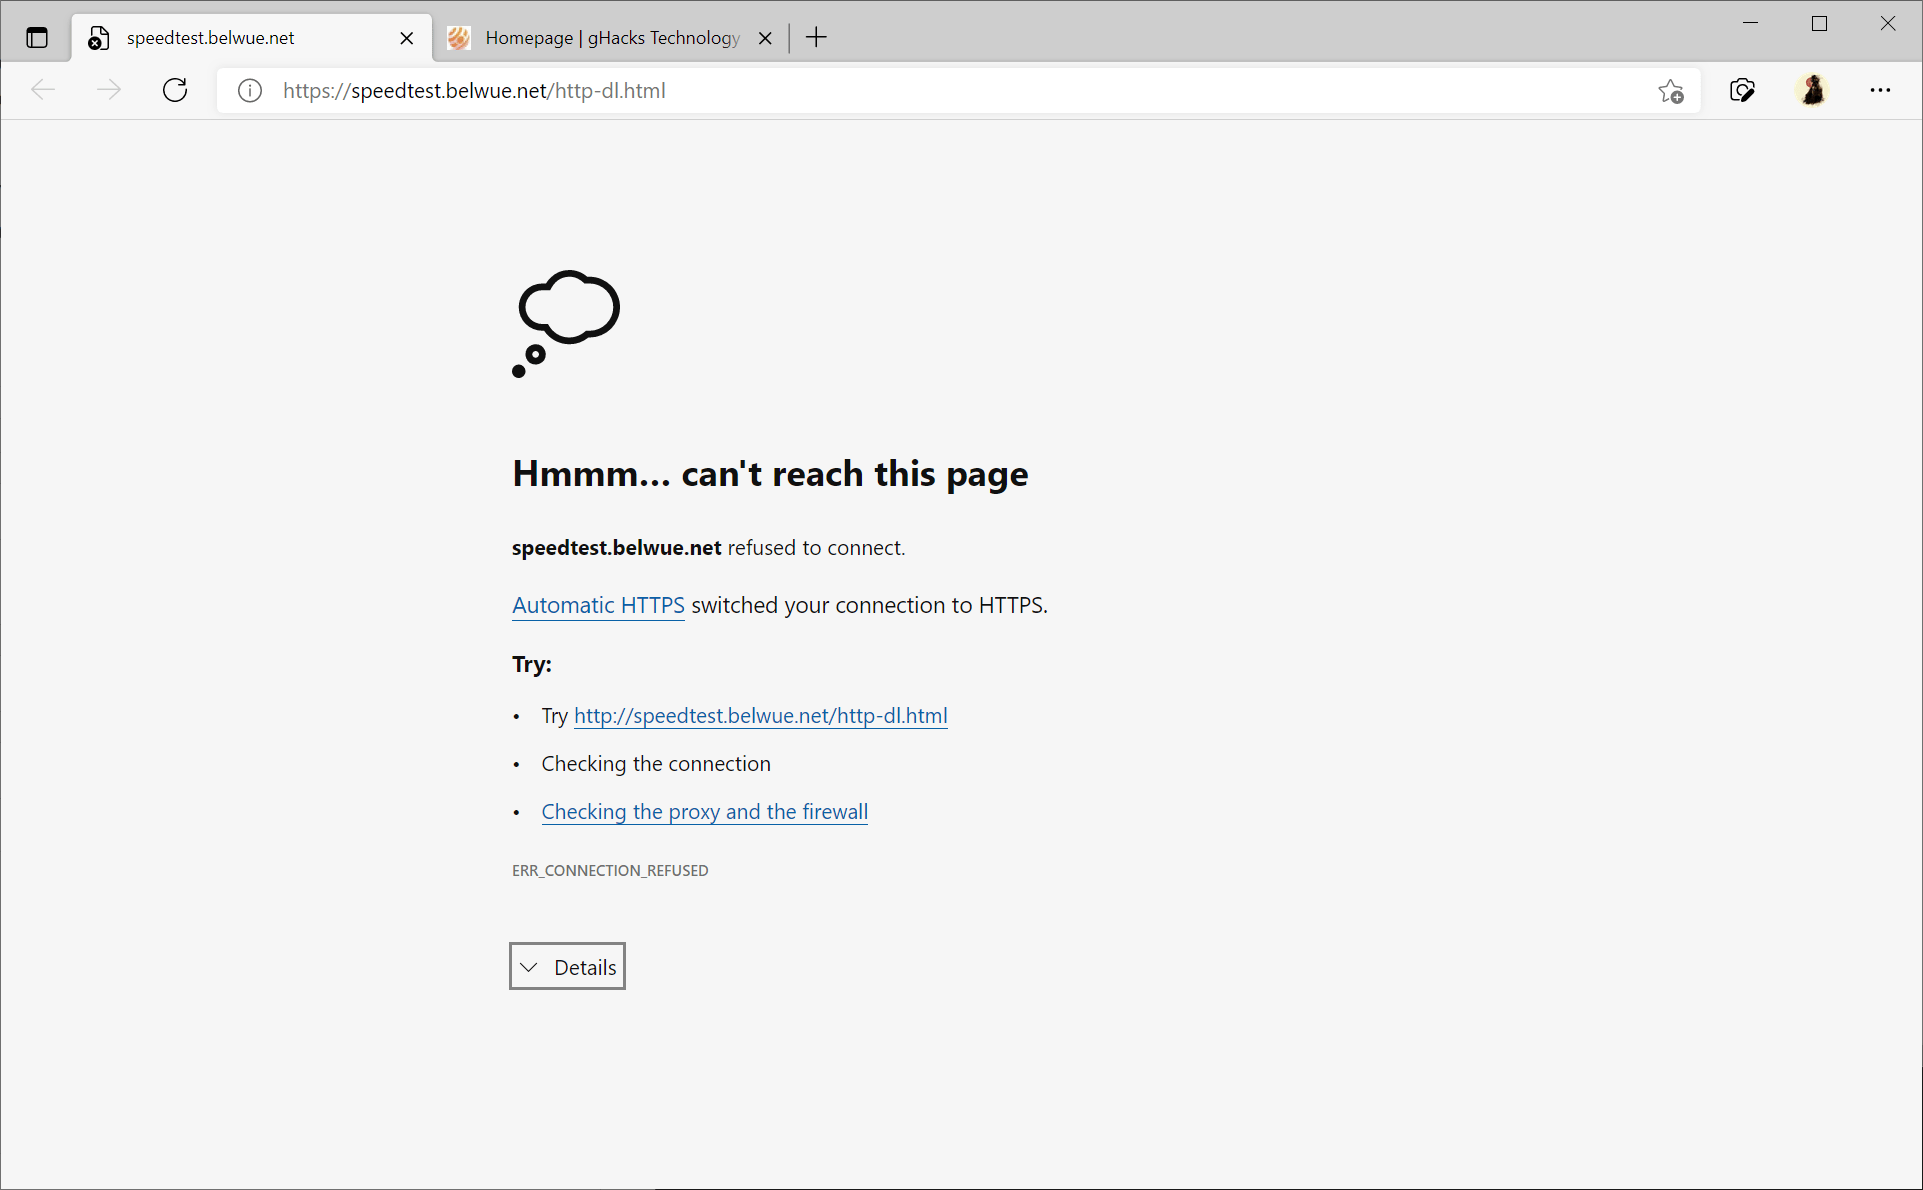Click the Automatic HTTPS link
Screen dimensions: 1923x1190
(598, 605)
